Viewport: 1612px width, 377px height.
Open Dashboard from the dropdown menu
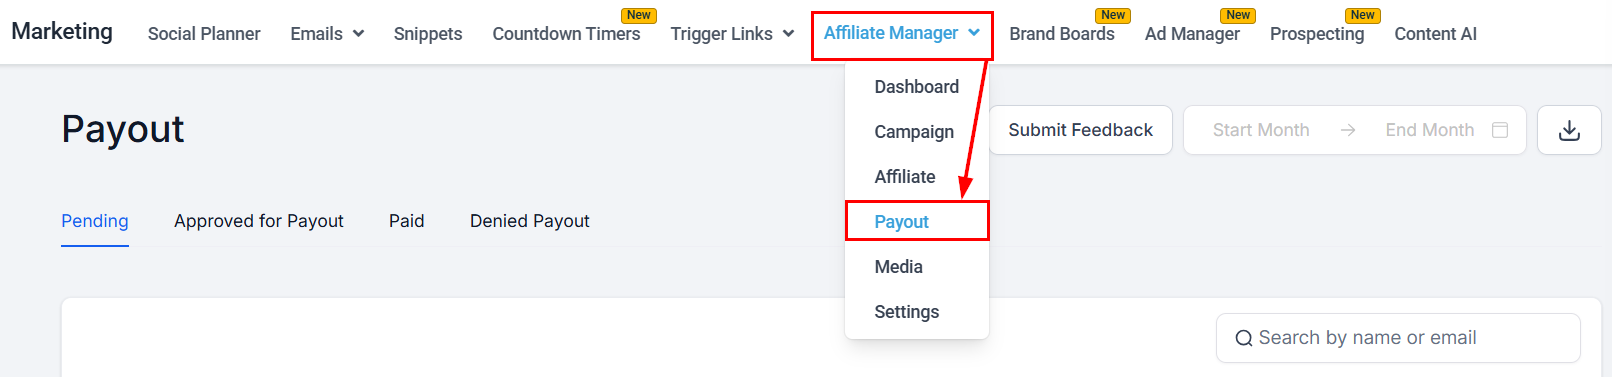point(916,87)
